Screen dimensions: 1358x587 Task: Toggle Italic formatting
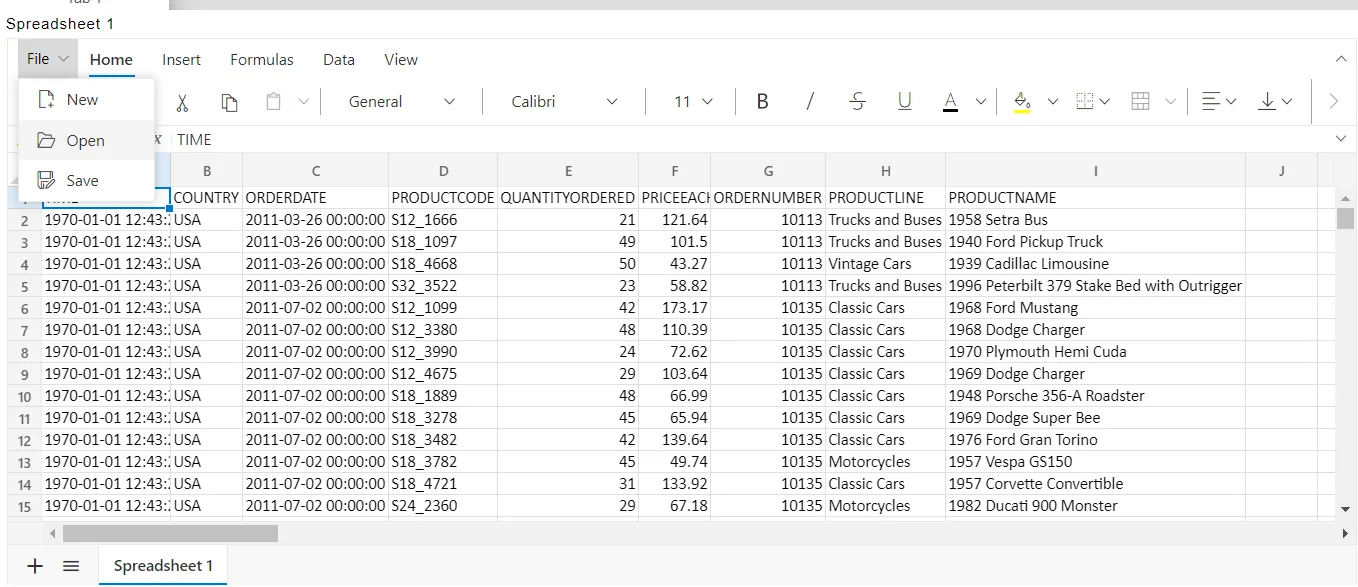[810, 102]
